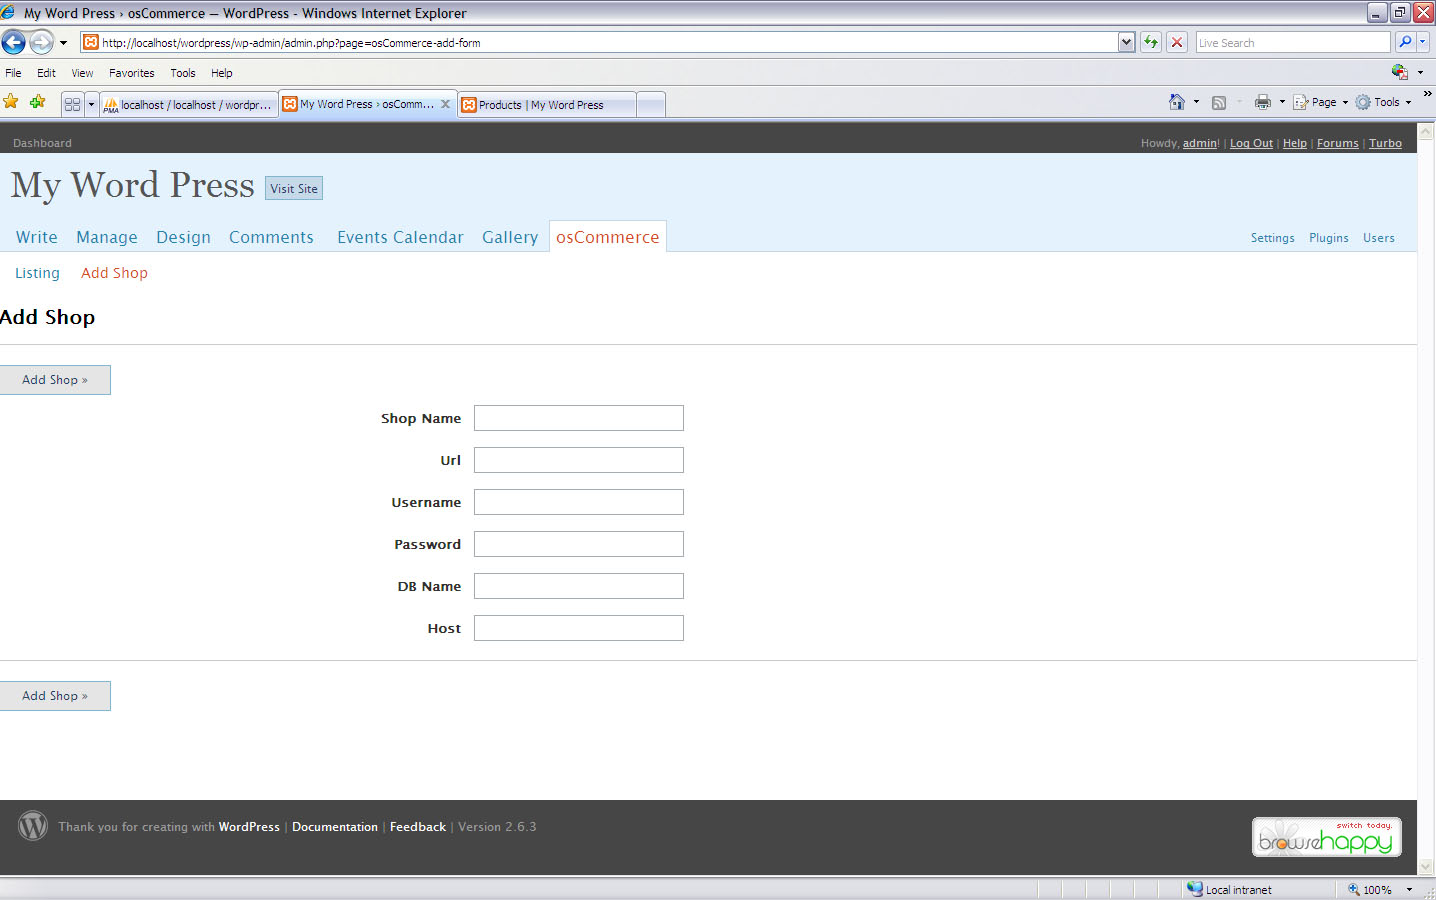Click the Password input field
This screenshot has width=1436, height=900.
pos(579,544)
